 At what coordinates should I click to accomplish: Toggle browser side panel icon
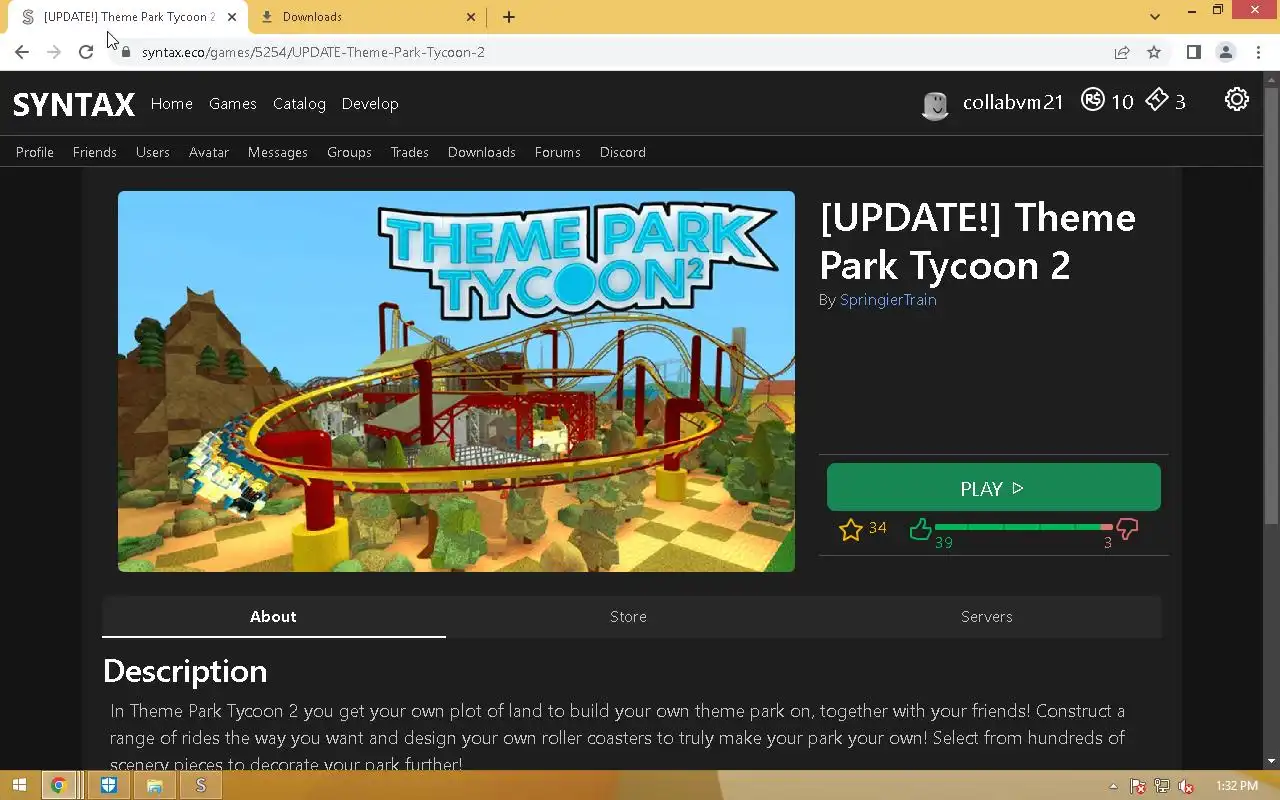(1193, 52)
